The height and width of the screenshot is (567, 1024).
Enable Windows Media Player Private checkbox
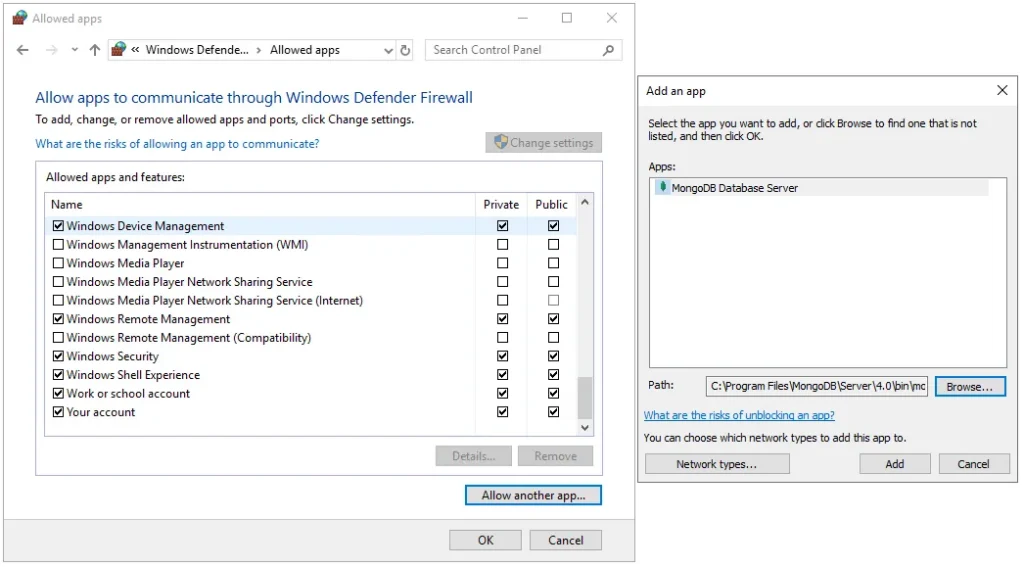pyautogui.click(x=502, y=263)
